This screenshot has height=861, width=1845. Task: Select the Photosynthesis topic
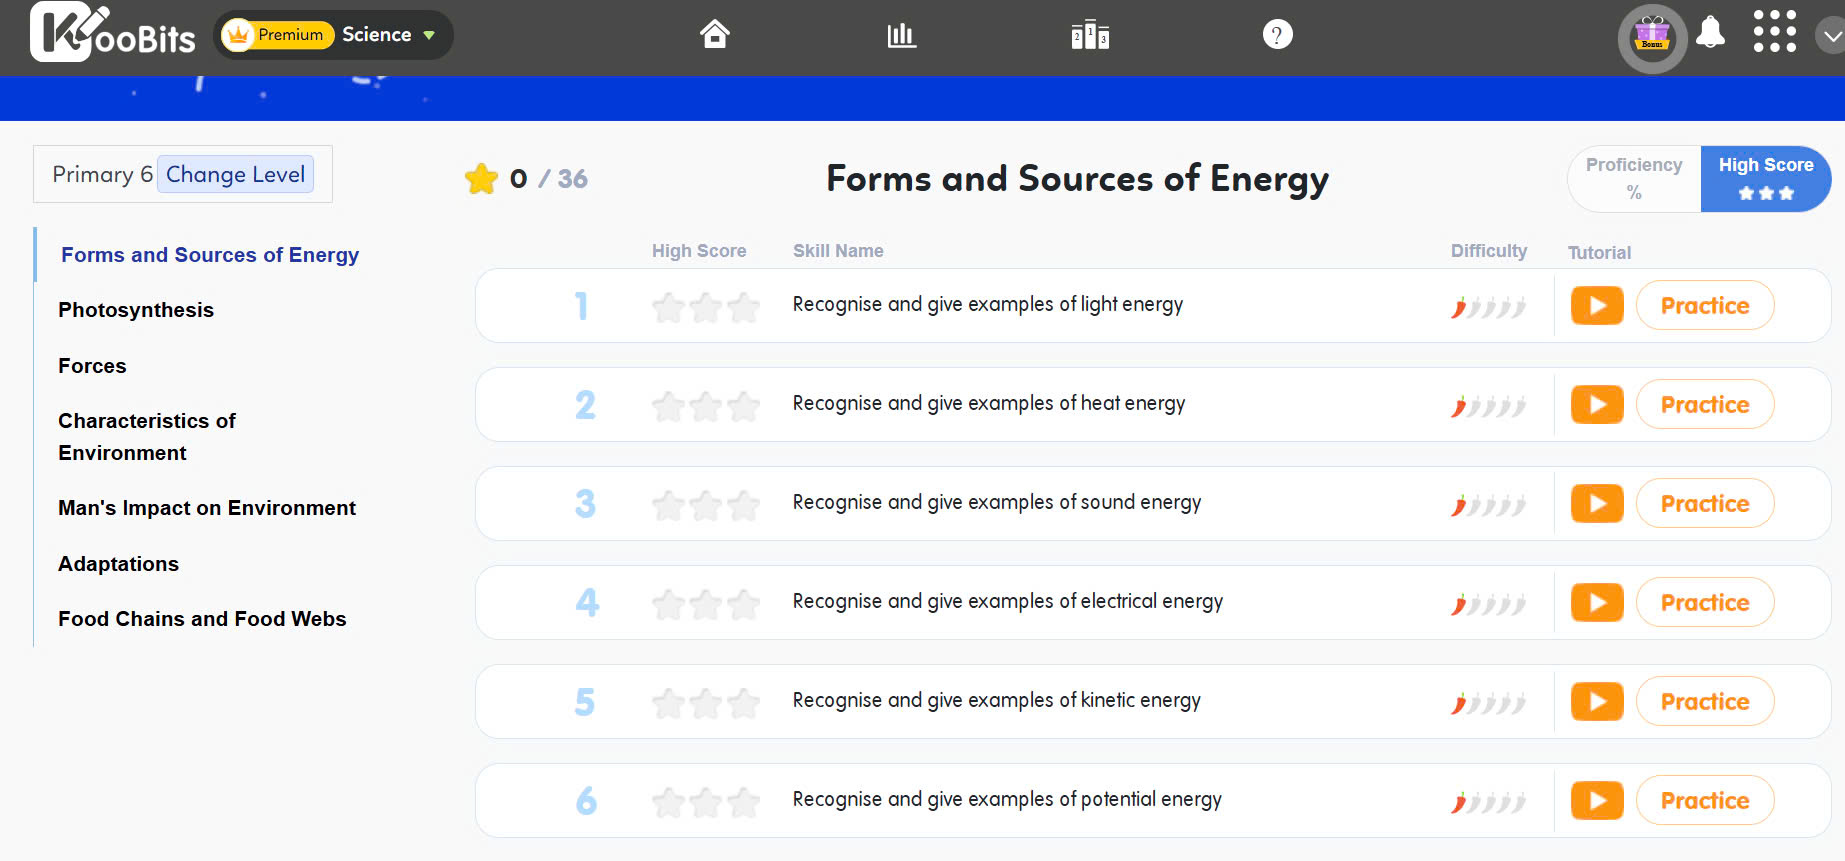136,310
